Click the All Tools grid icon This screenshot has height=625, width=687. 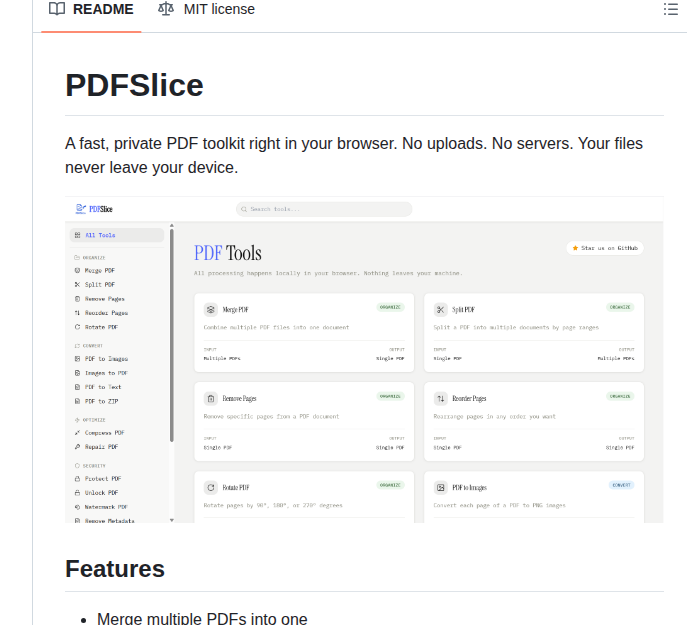tap(78, 235)
